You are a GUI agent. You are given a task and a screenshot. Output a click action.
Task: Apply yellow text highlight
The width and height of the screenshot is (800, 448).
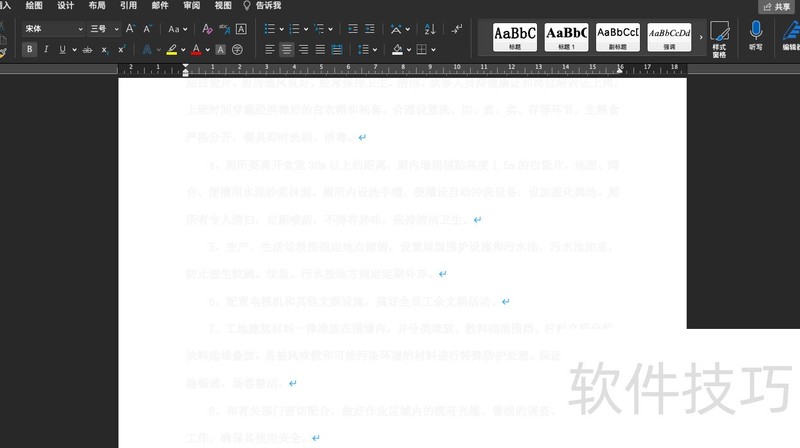(172, 49)
